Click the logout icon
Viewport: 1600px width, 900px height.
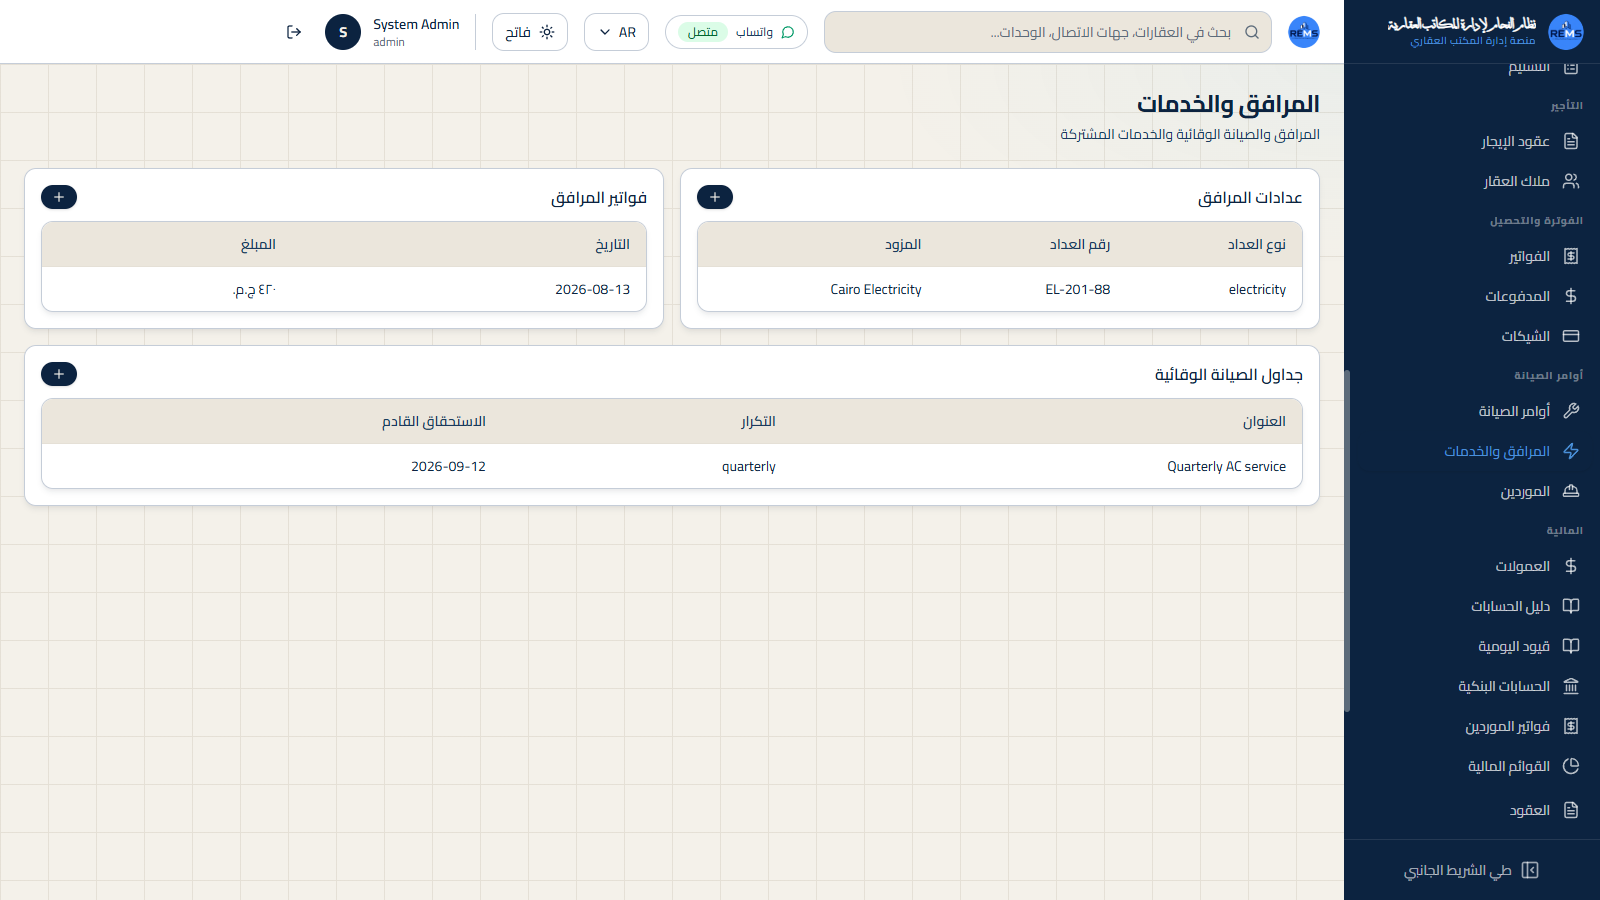[x=294, y=32]
